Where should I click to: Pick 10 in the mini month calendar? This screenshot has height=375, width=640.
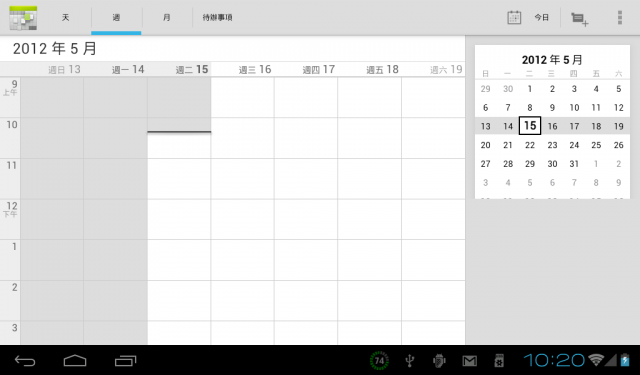[x=574, y=108]
